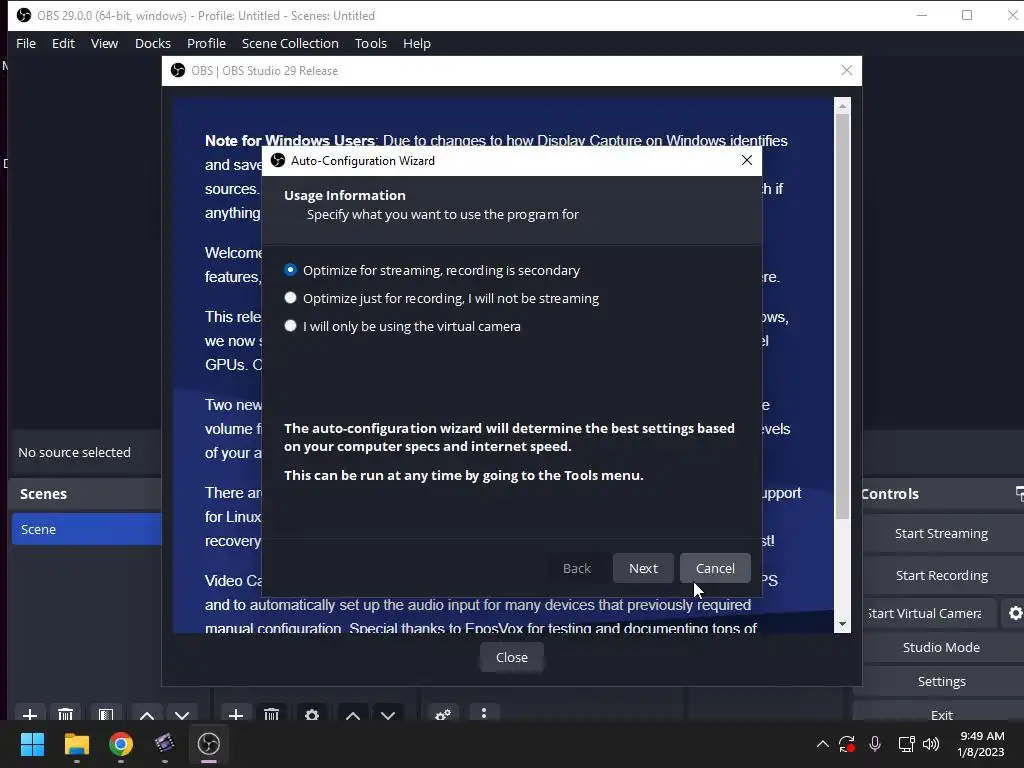Close release notes window with X button
The width and height of the screenshot is (1024, 768).
pos(846,70)
